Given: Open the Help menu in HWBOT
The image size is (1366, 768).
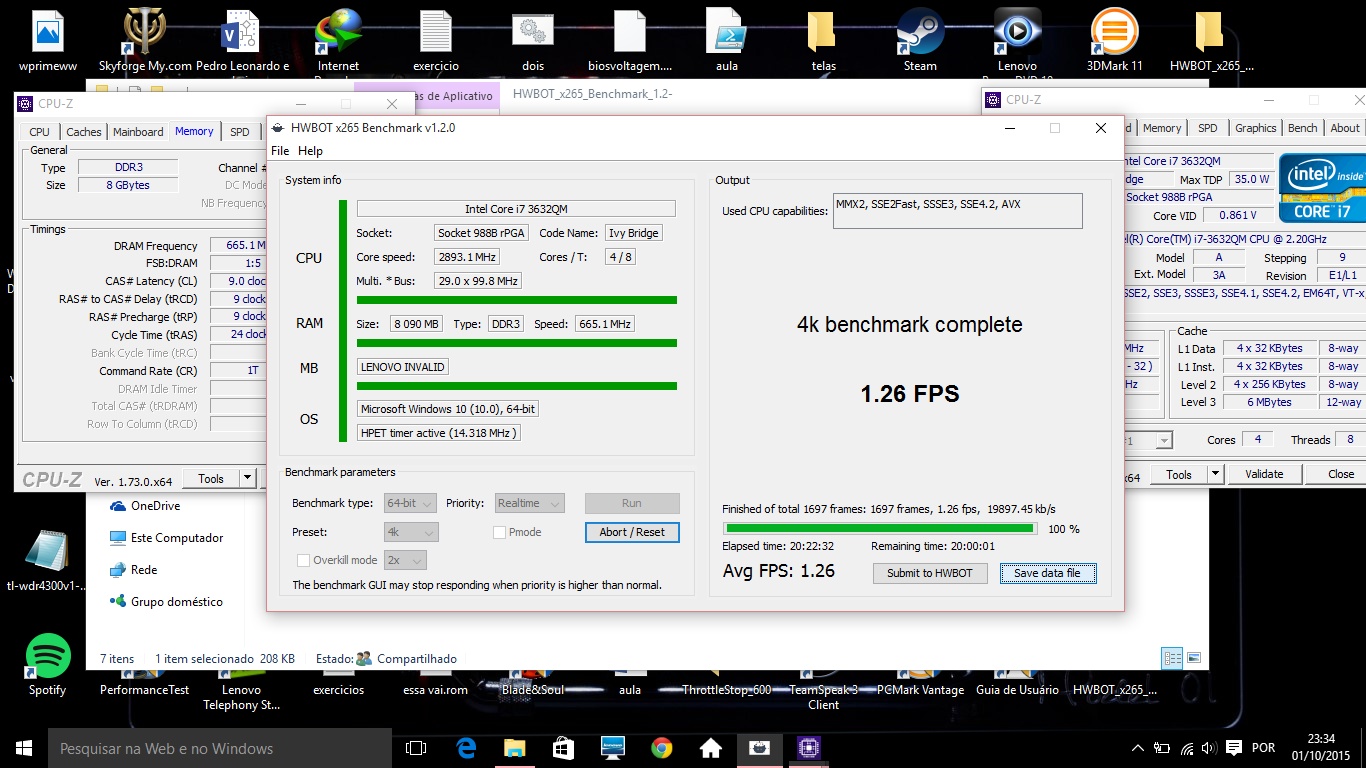Looking at the screenshot, I should (310, 151).
